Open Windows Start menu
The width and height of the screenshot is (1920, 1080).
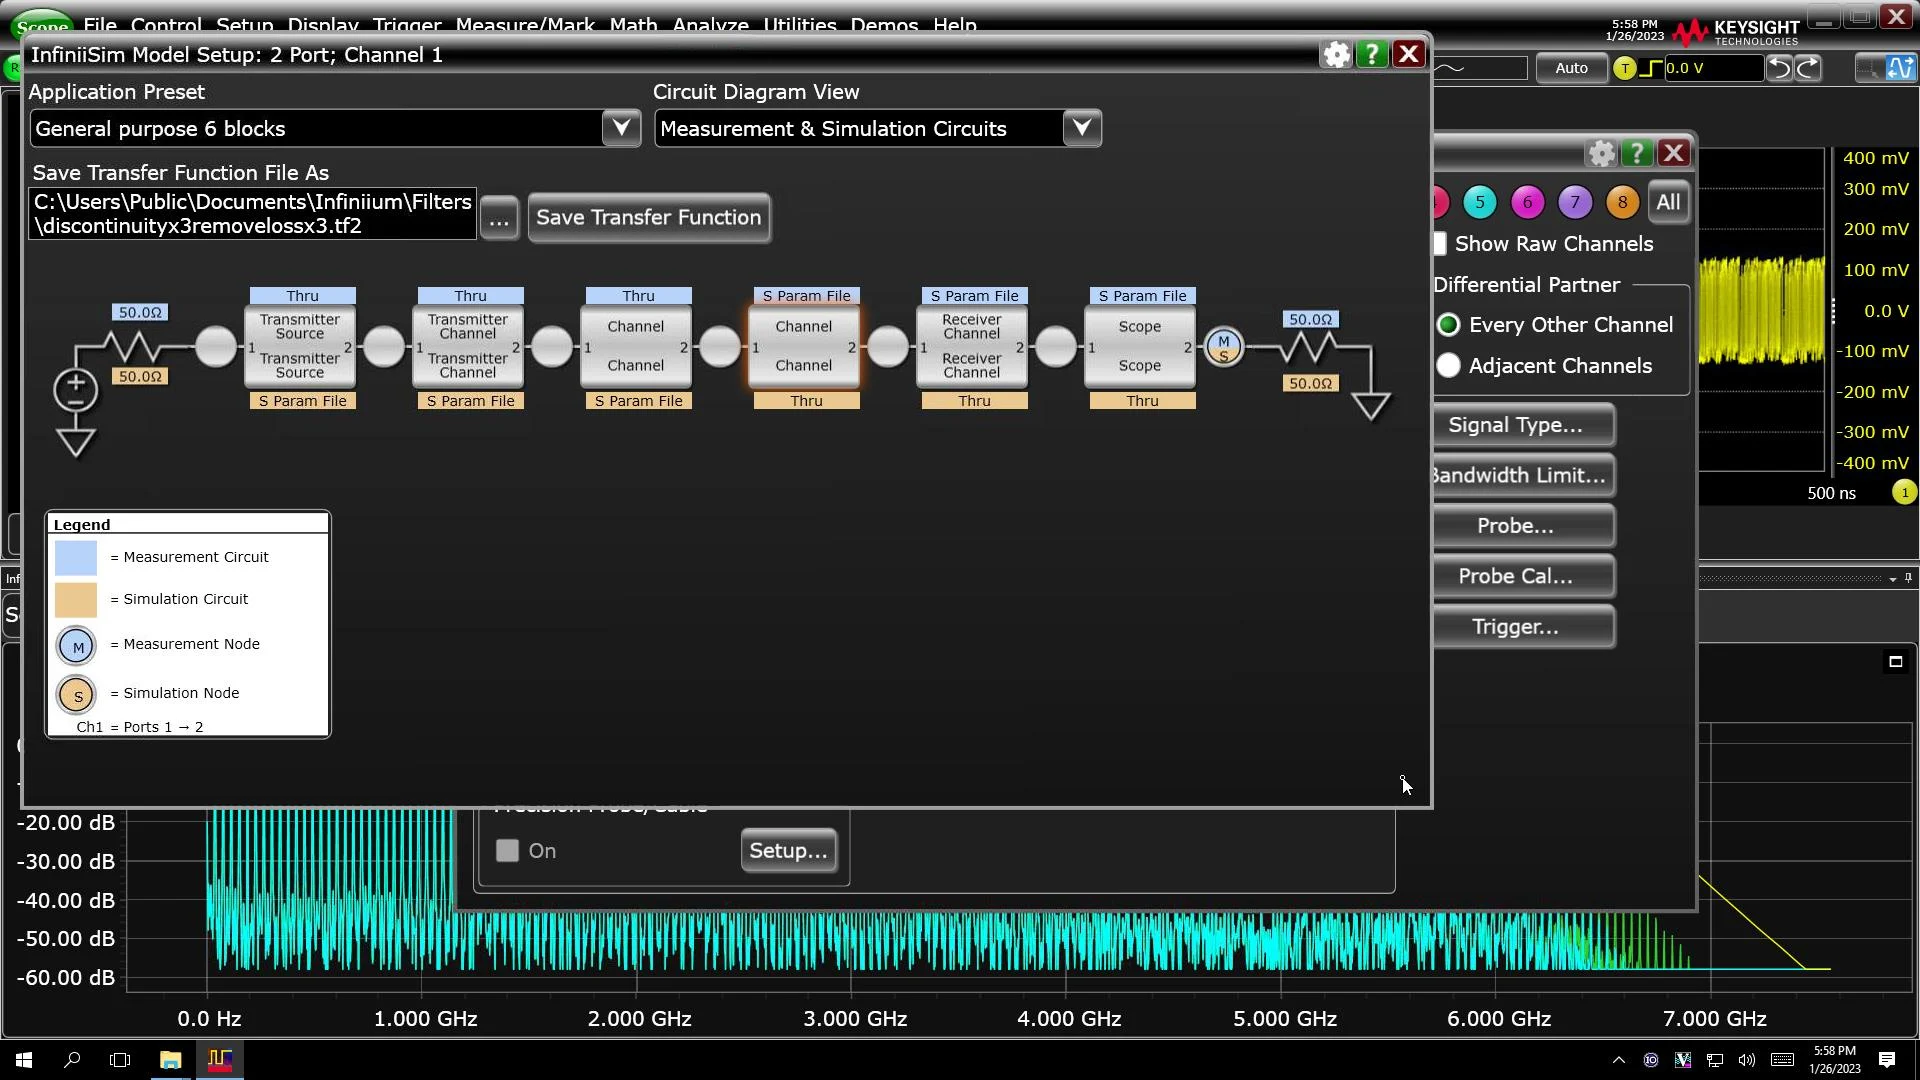pyautogui.click(x=24, y=1060)
